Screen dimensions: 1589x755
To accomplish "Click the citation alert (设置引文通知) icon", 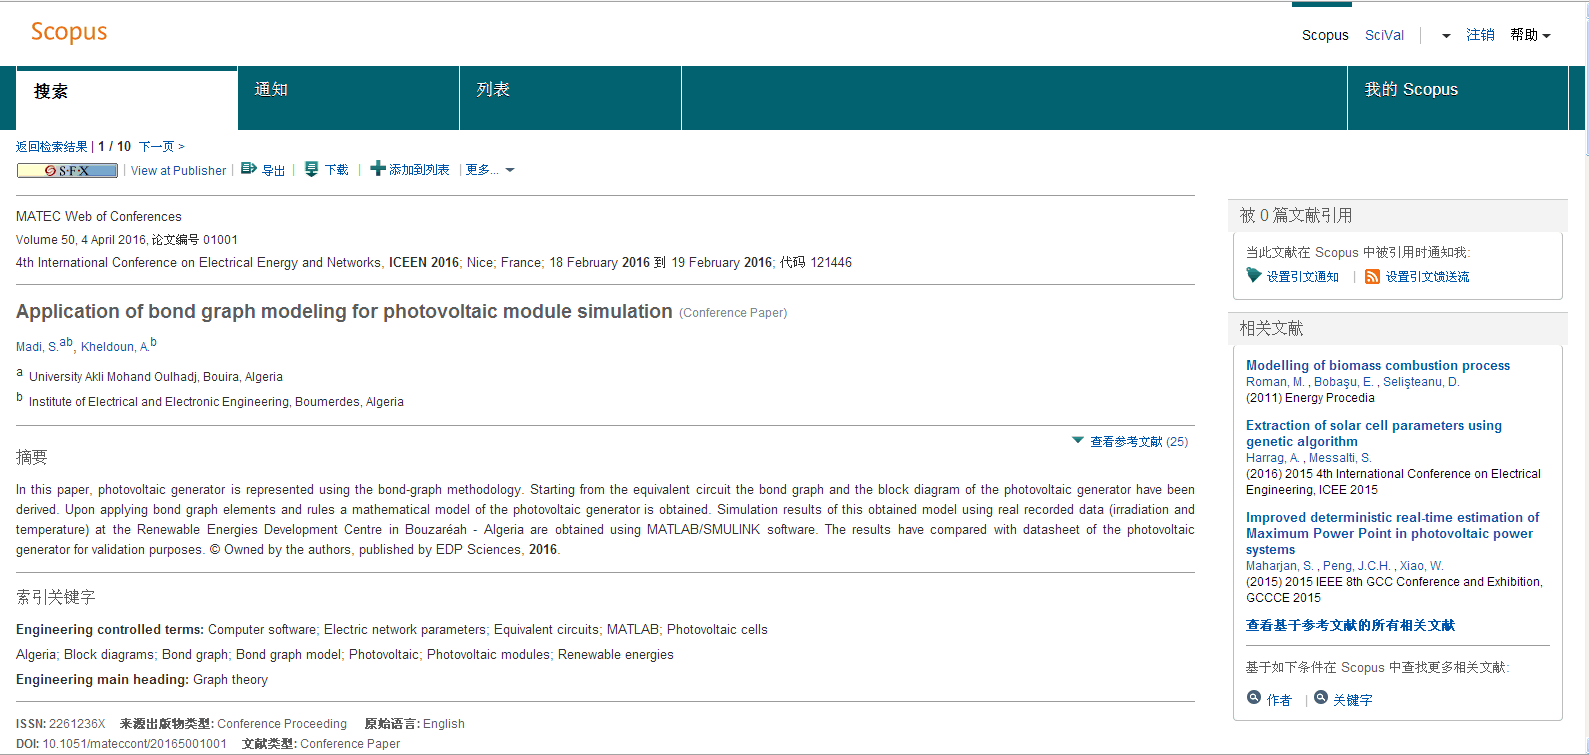I will click(x=1254, y=276).
